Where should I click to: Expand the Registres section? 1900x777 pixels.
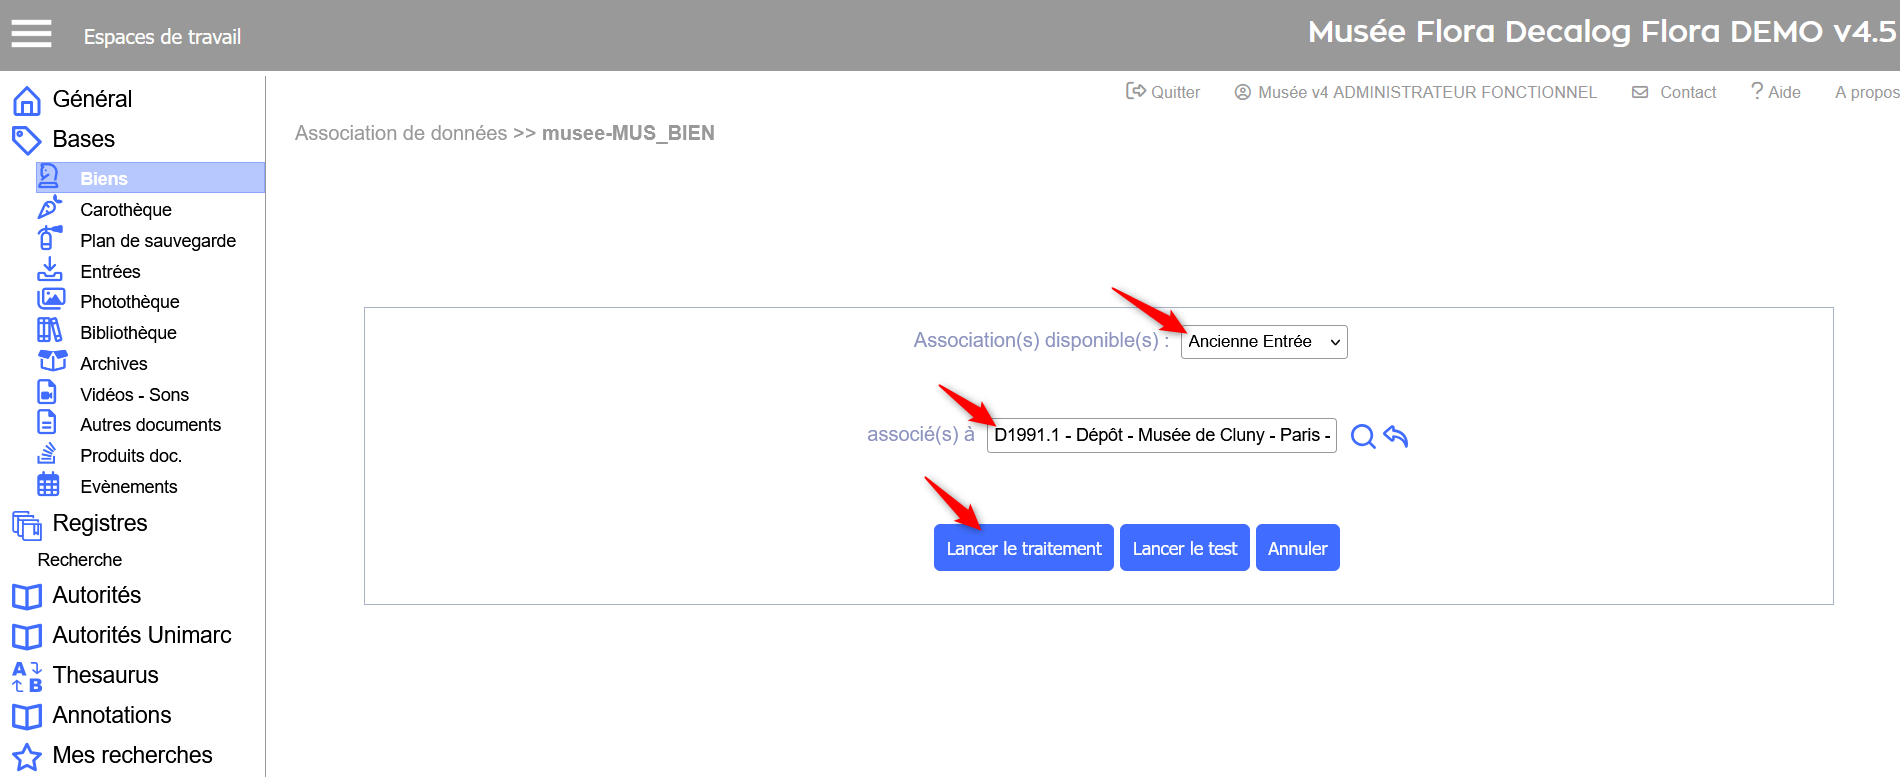coord(99,523)
